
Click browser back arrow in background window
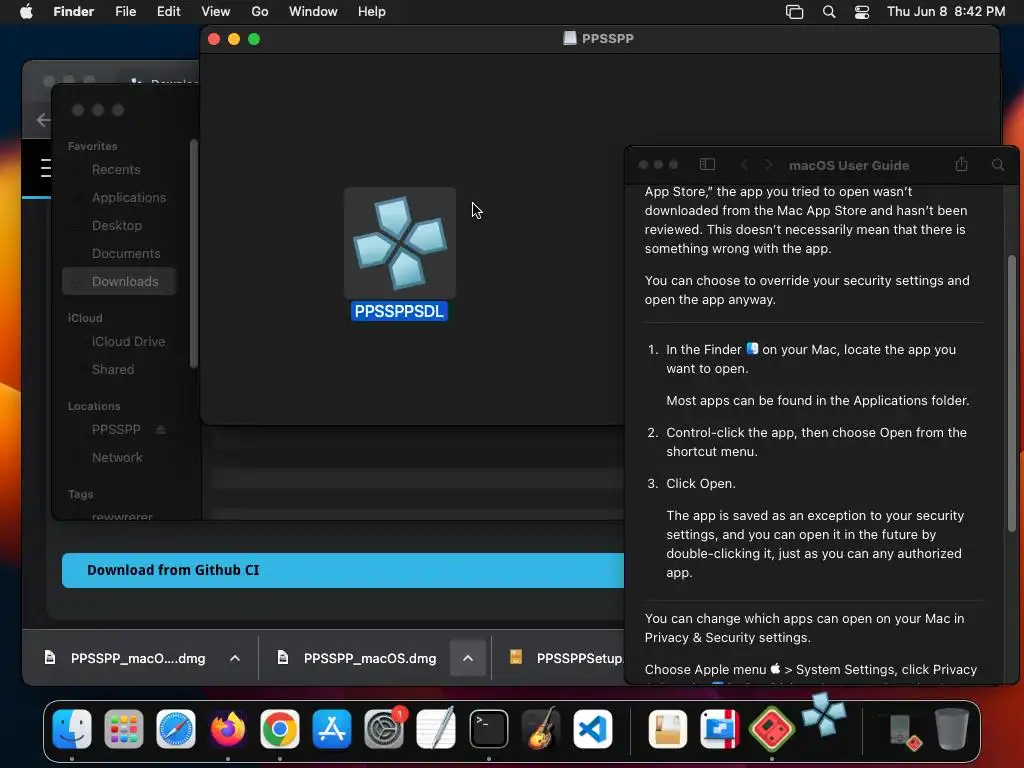pyautogui.click(x=43, y=120)
